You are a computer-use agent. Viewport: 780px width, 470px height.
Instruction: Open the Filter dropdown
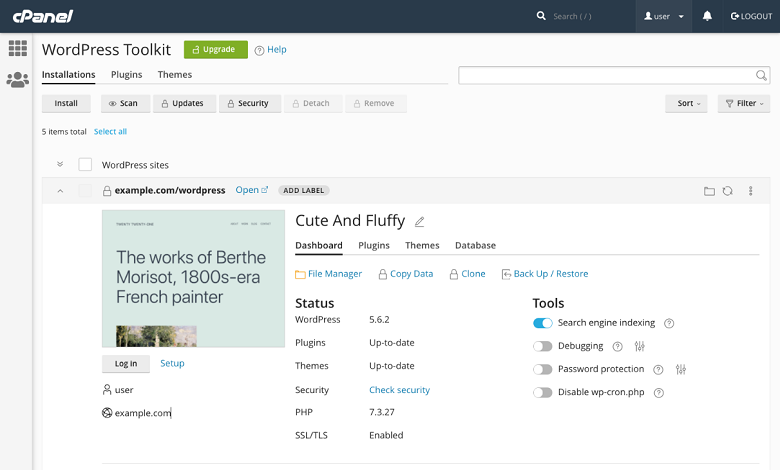point(744,103)
